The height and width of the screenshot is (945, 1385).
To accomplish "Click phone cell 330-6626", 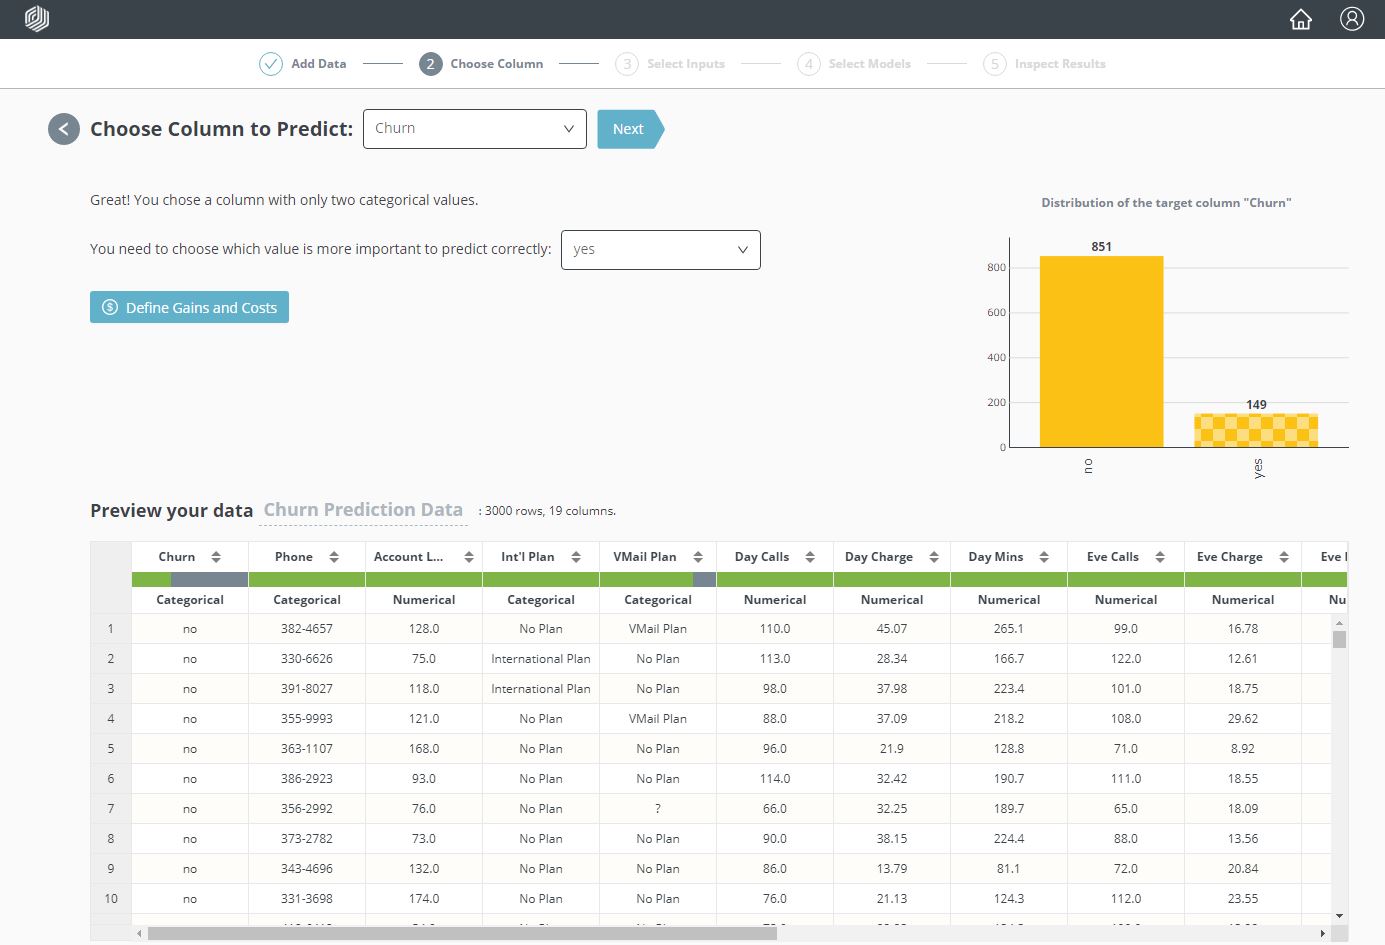I will pyautogui.click(x=307, y=659).
